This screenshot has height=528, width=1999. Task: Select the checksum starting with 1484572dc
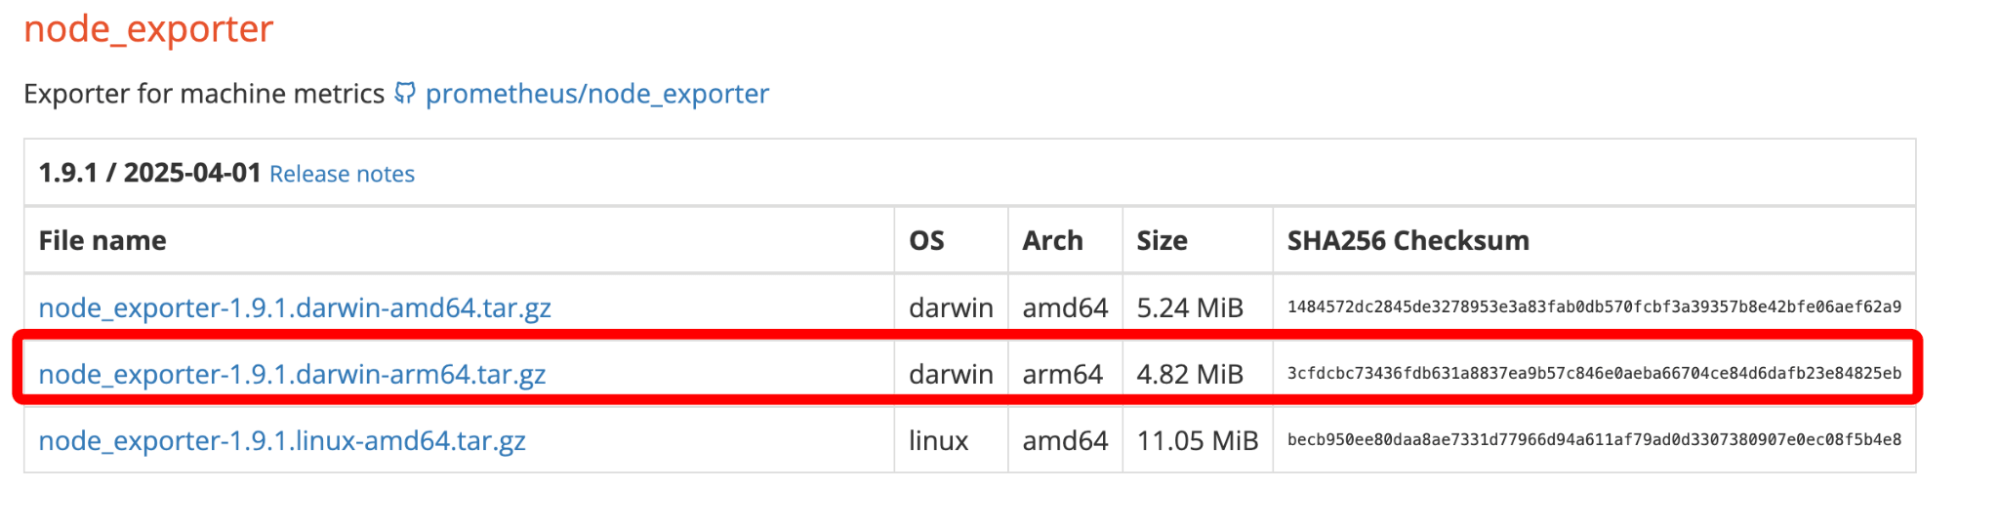point(1594,307)
